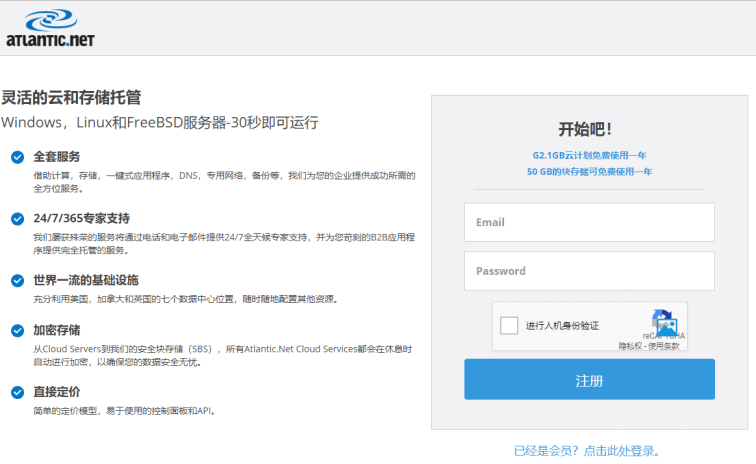Click the checkmark icon beside 直接定价
This screenshot has height=464, width=756.
click(17, 392)
